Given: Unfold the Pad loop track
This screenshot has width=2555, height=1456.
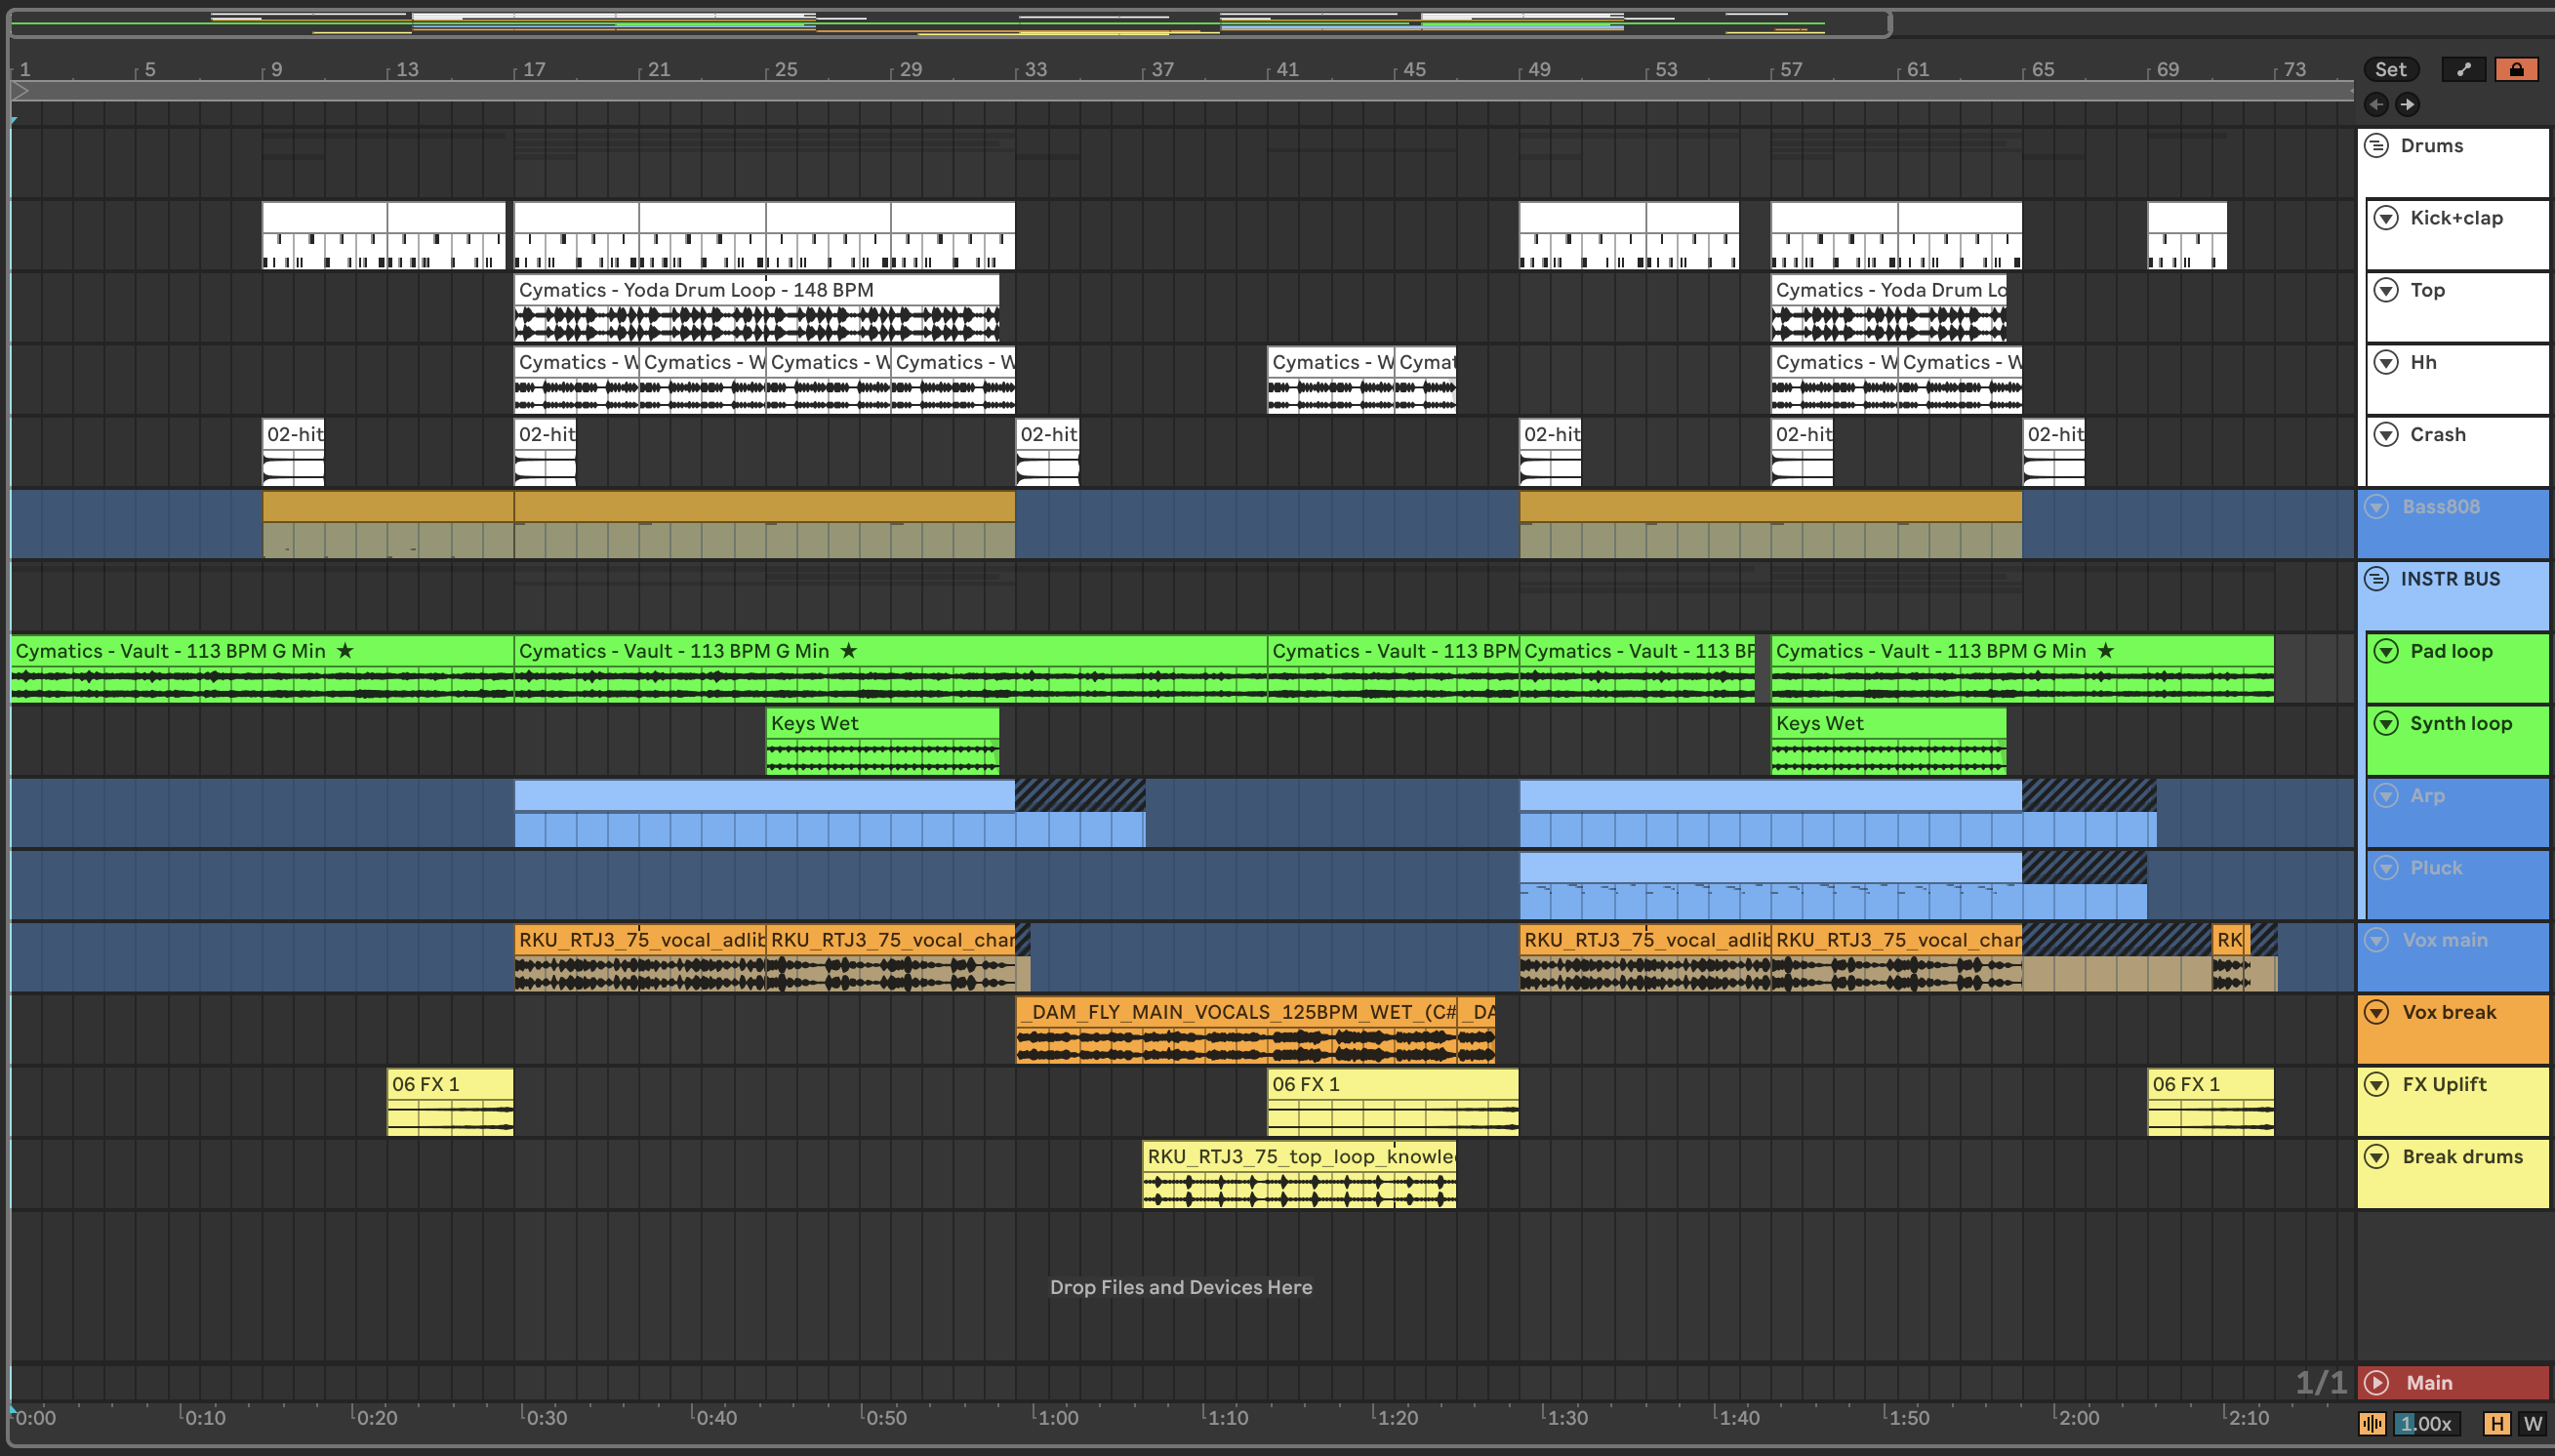Looking at the screenshot, I should tap(2386, 651).
